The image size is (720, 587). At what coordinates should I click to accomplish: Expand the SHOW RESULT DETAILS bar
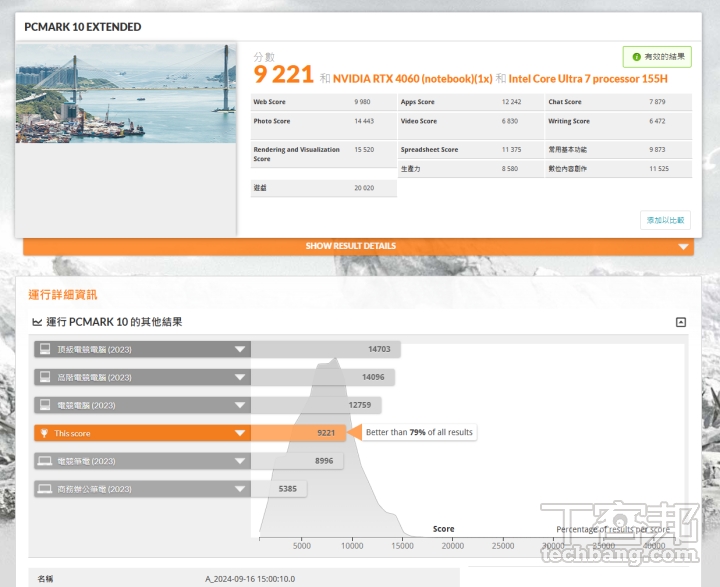tap(350, 246)
